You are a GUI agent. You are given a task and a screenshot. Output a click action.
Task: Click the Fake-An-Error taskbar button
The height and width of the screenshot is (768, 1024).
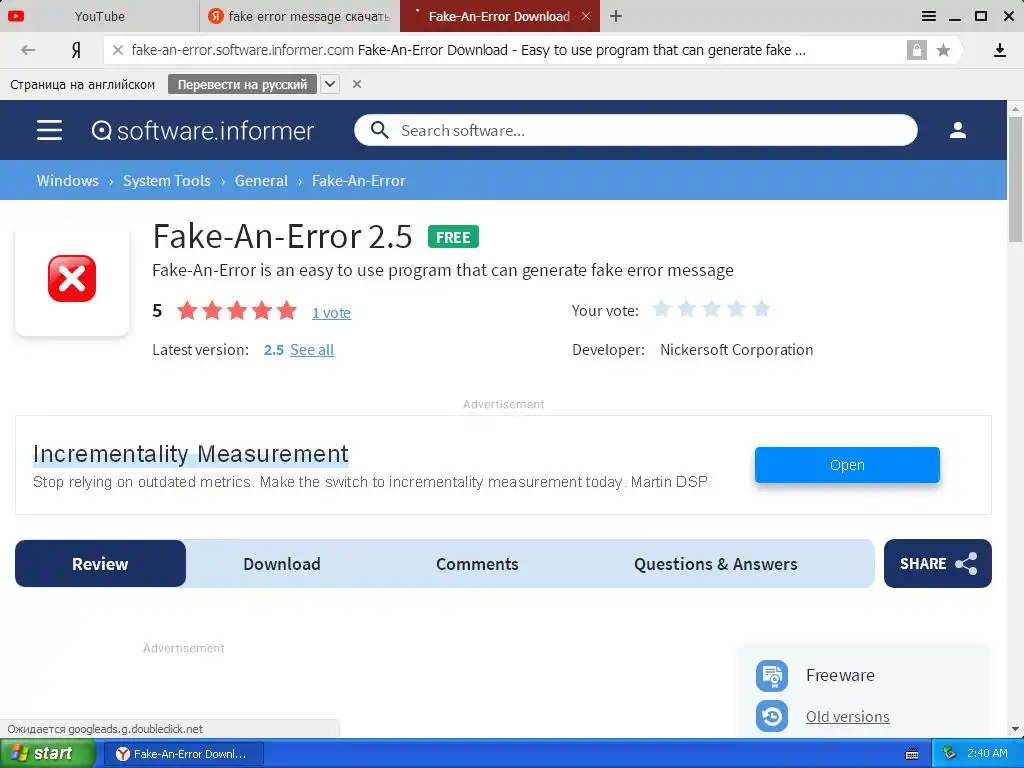[183, 754]
